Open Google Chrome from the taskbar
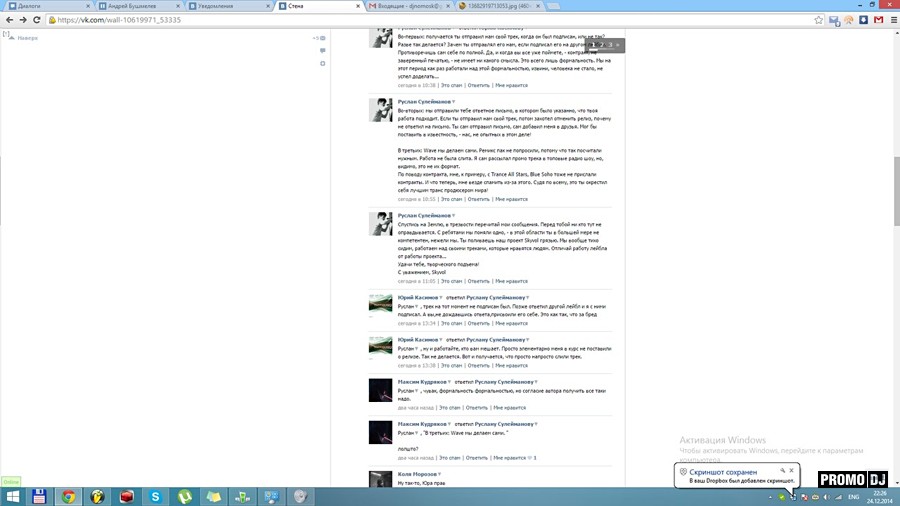Screen dimensions: 900x506 [68, 496]
